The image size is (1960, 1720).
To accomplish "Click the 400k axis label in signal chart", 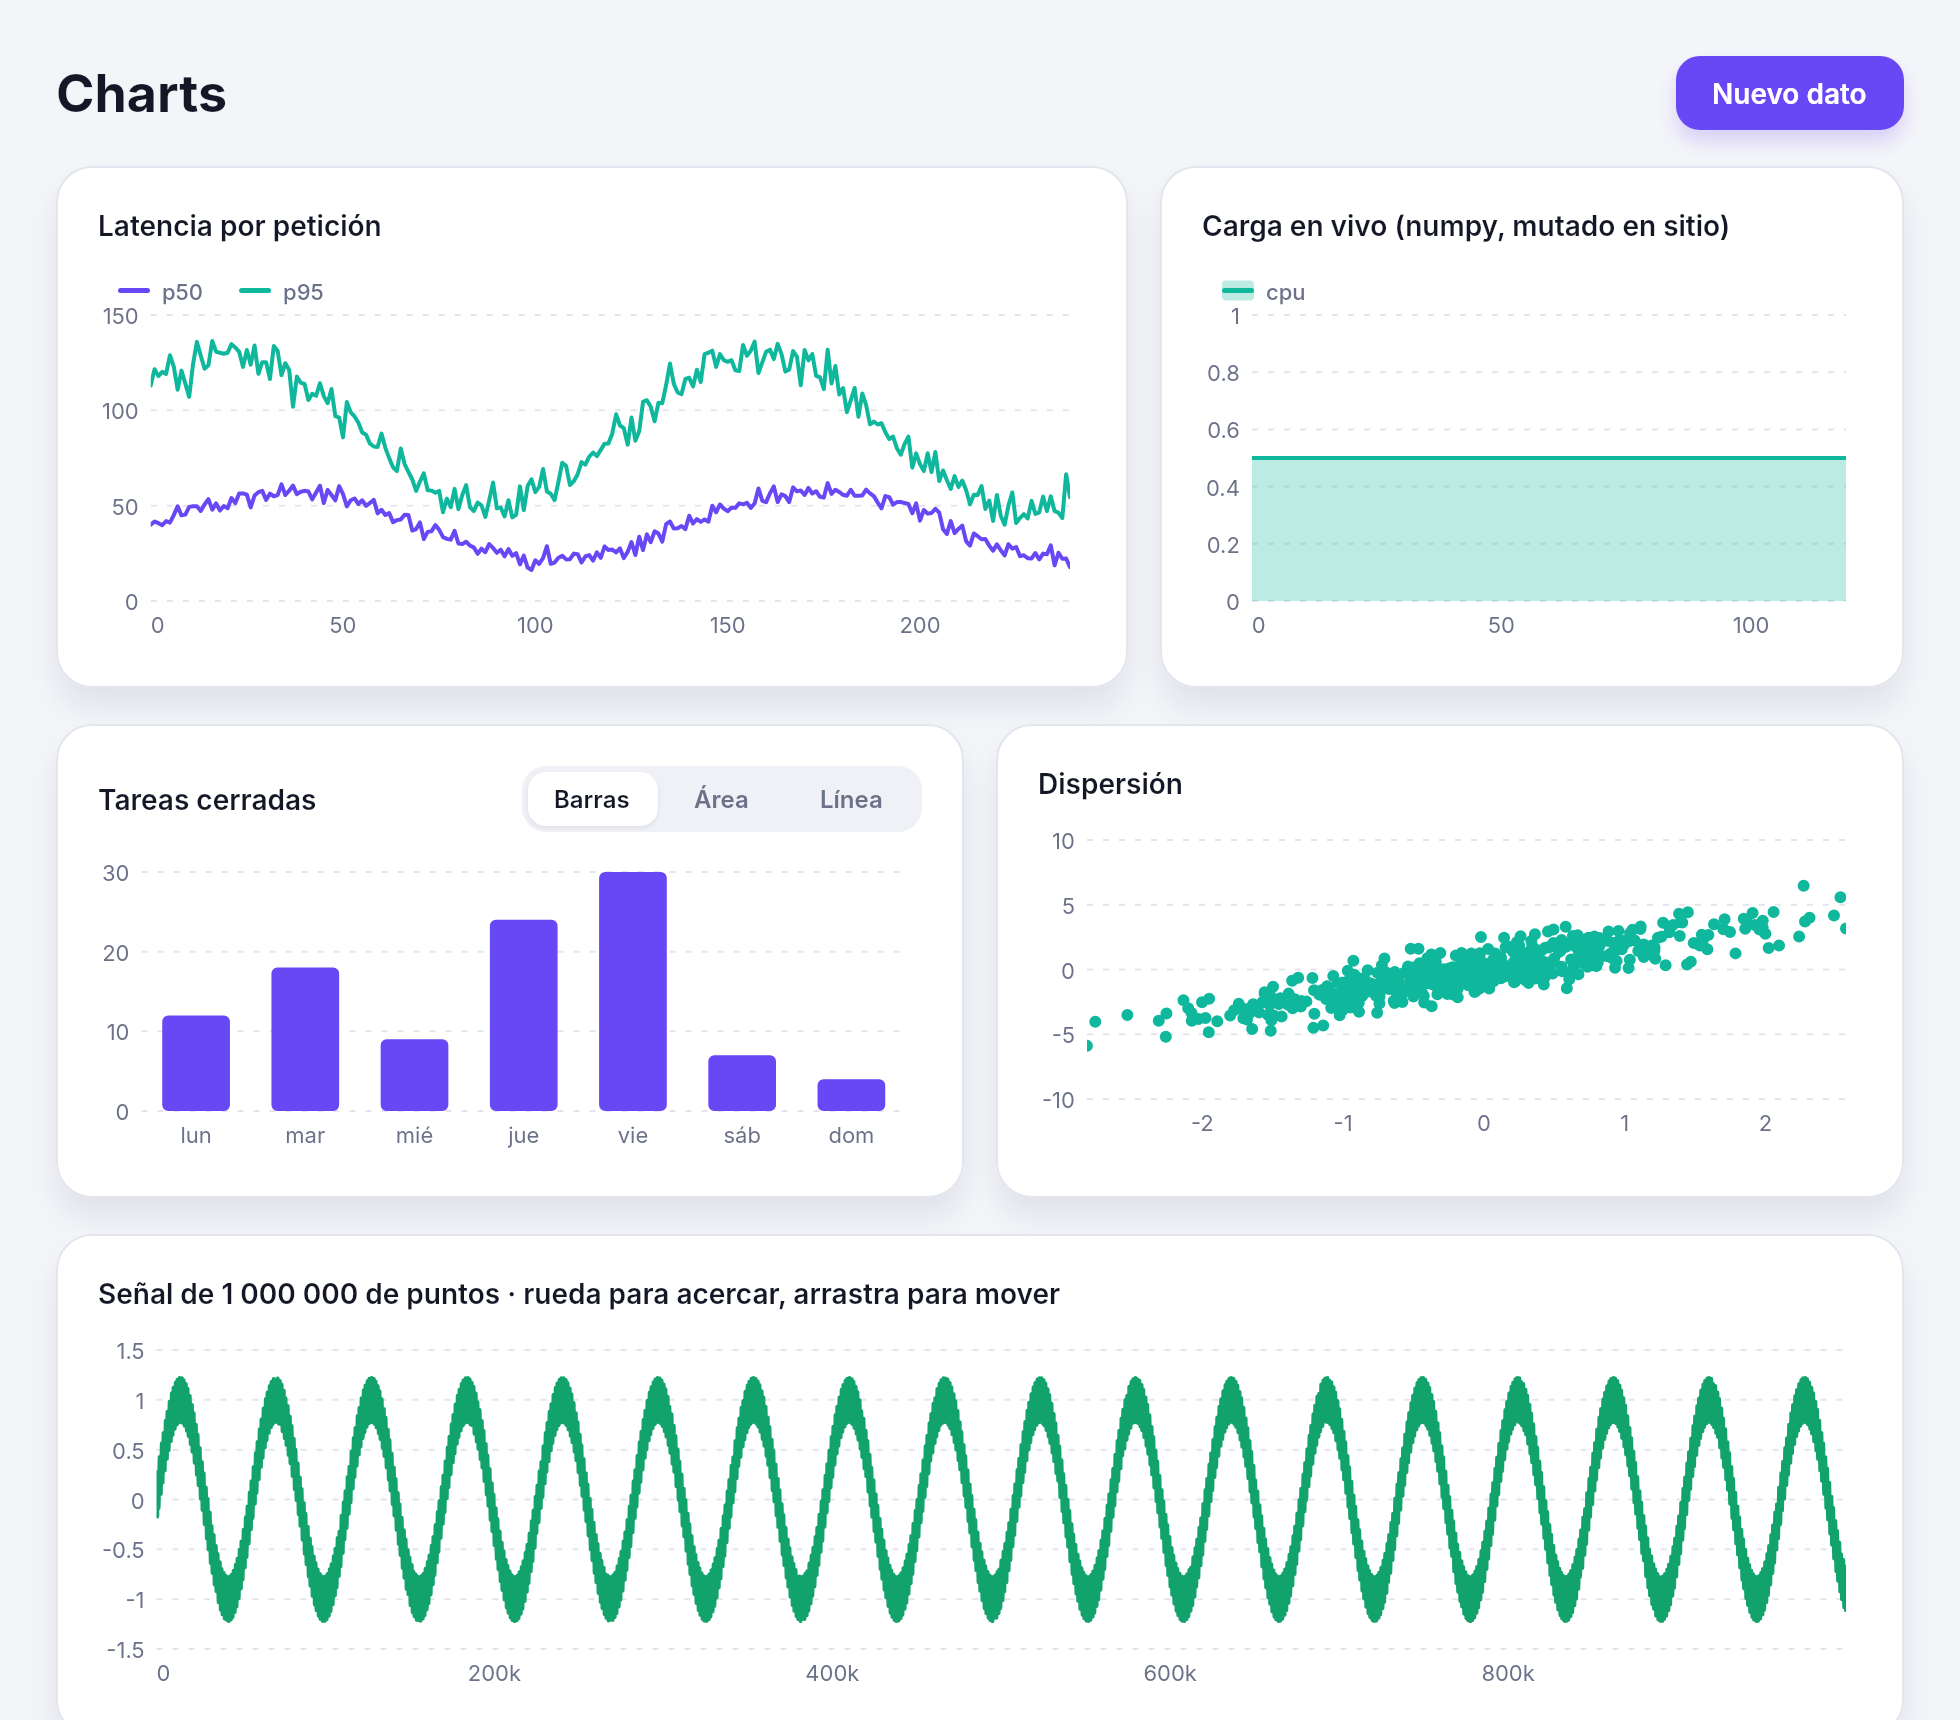I will pyautogui.click(x=832, y=1673).
